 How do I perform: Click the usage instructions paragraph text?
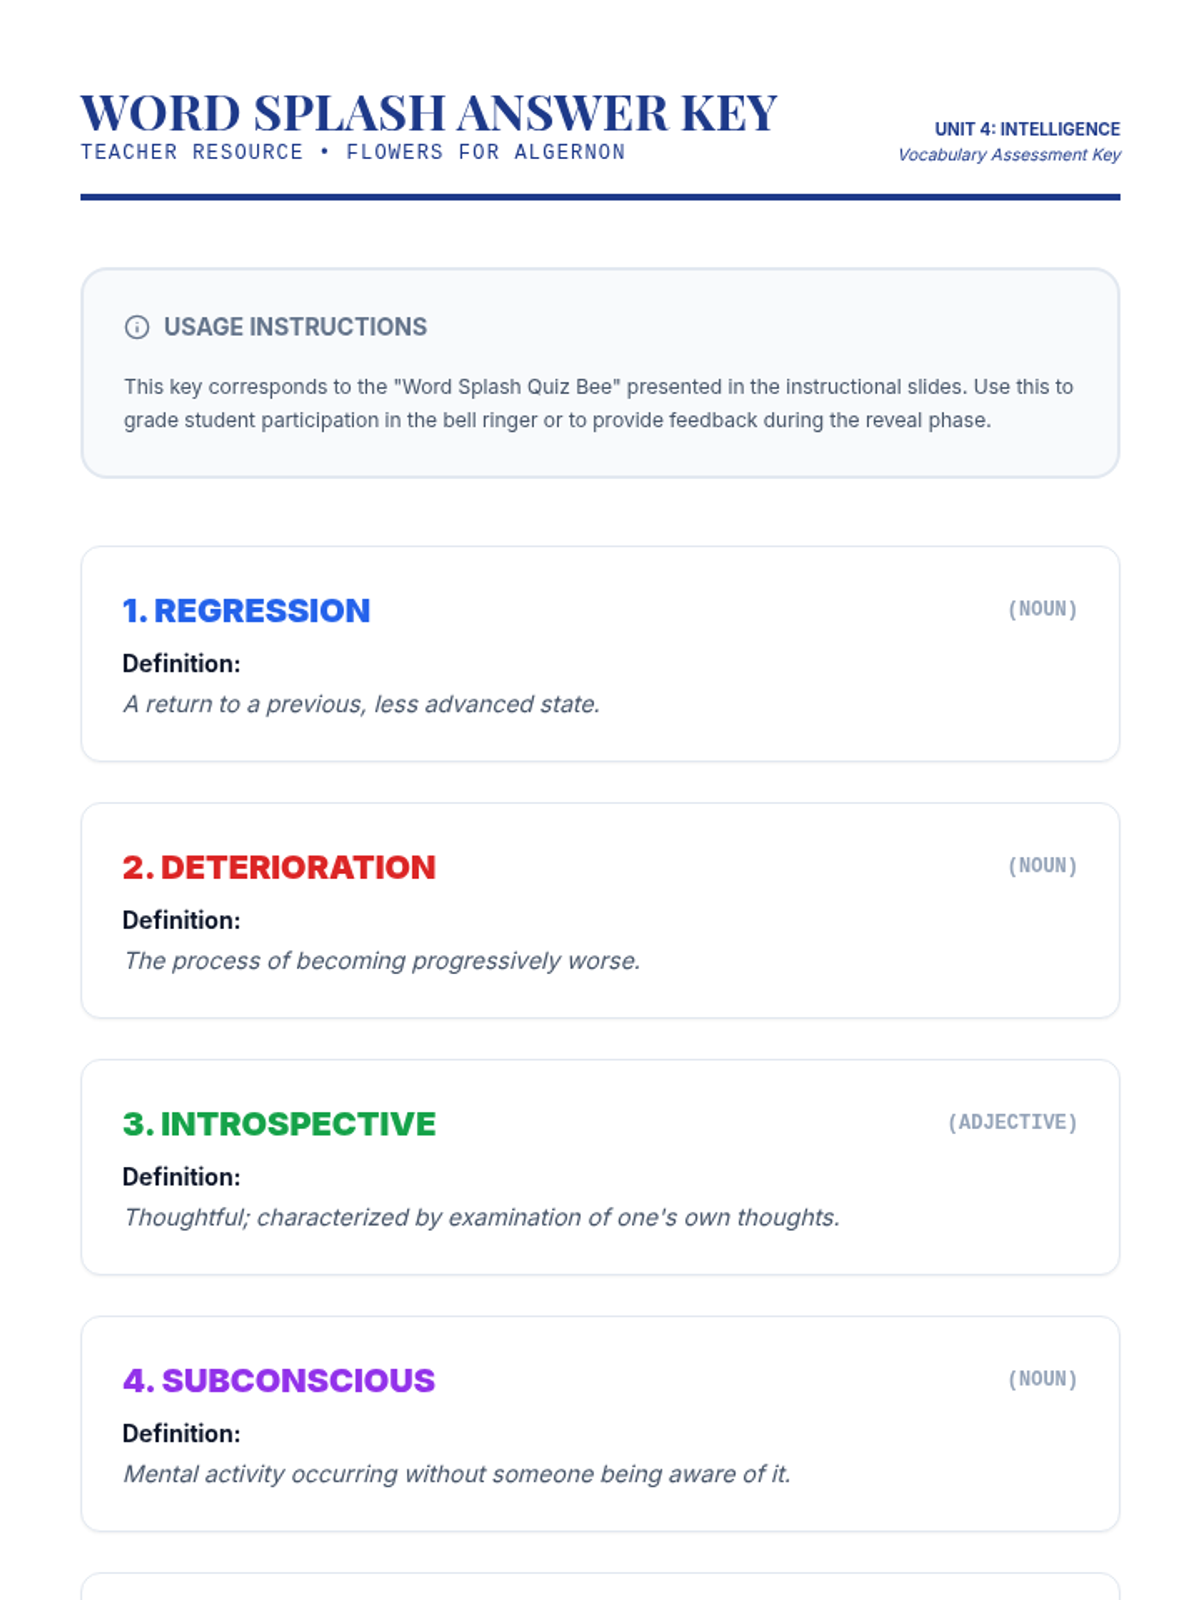tap(598, 403)
